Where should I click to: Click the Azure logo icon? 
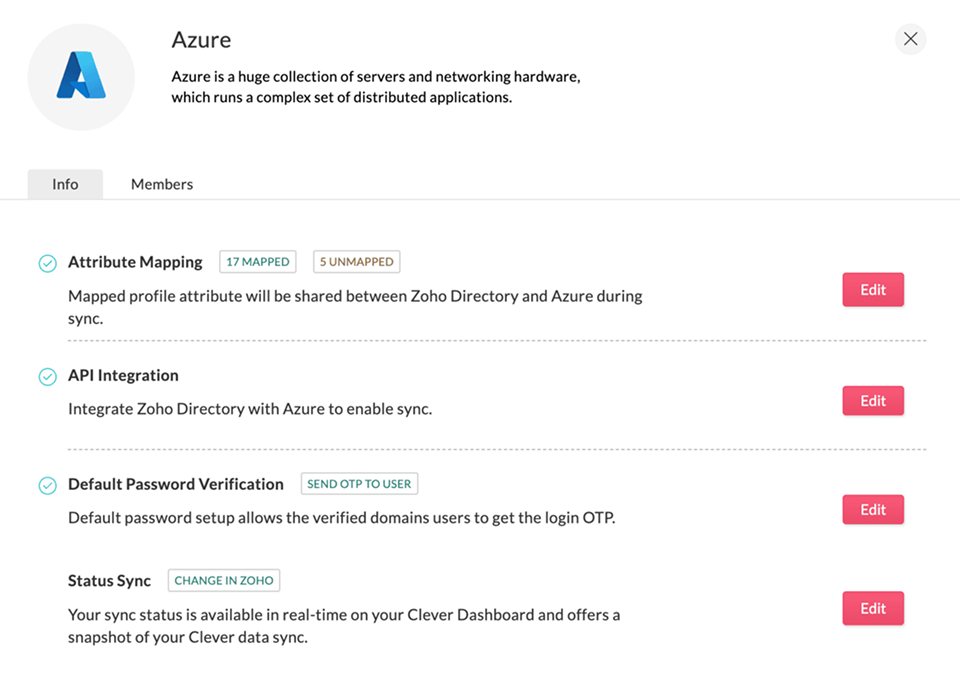click(x=81, y=77)
